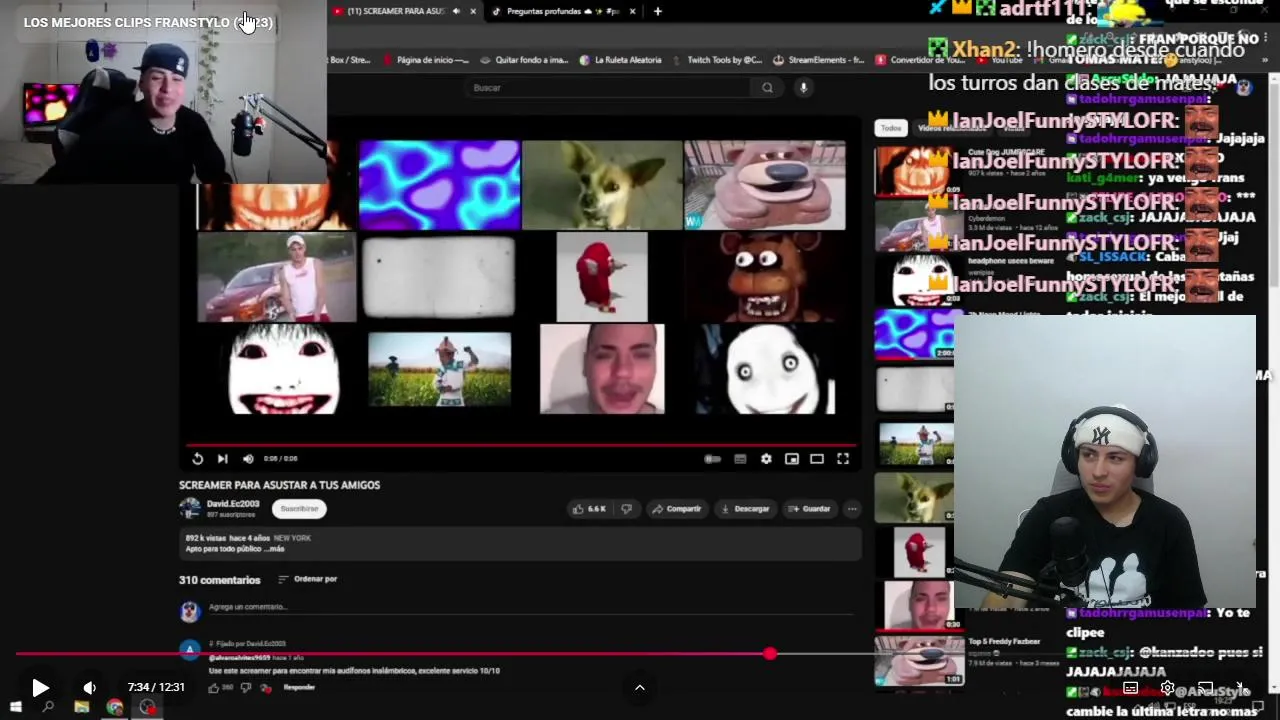The image size is (1280, 720).
Task: Expand the chevron-up panel in outer player
Action: [640, 687]
